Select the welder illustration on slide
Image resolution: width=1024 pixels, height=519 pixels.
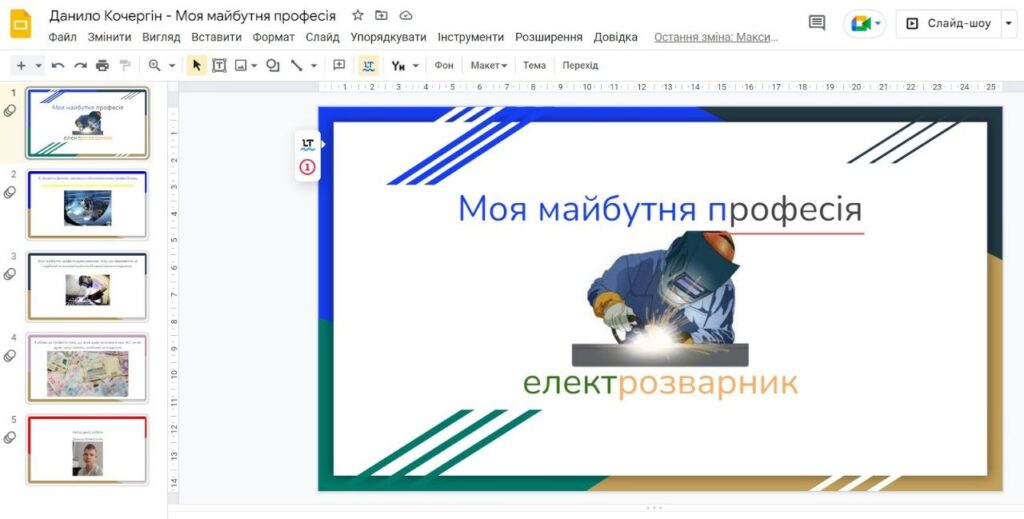pyautogui.click(x=660, y=299)
